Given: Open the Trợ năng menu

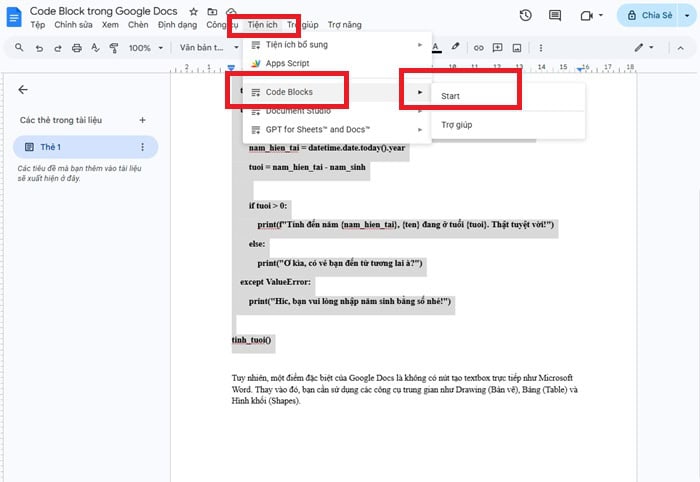Looking at the screenshot, I should pyautogui.click(x=345, y=25).
